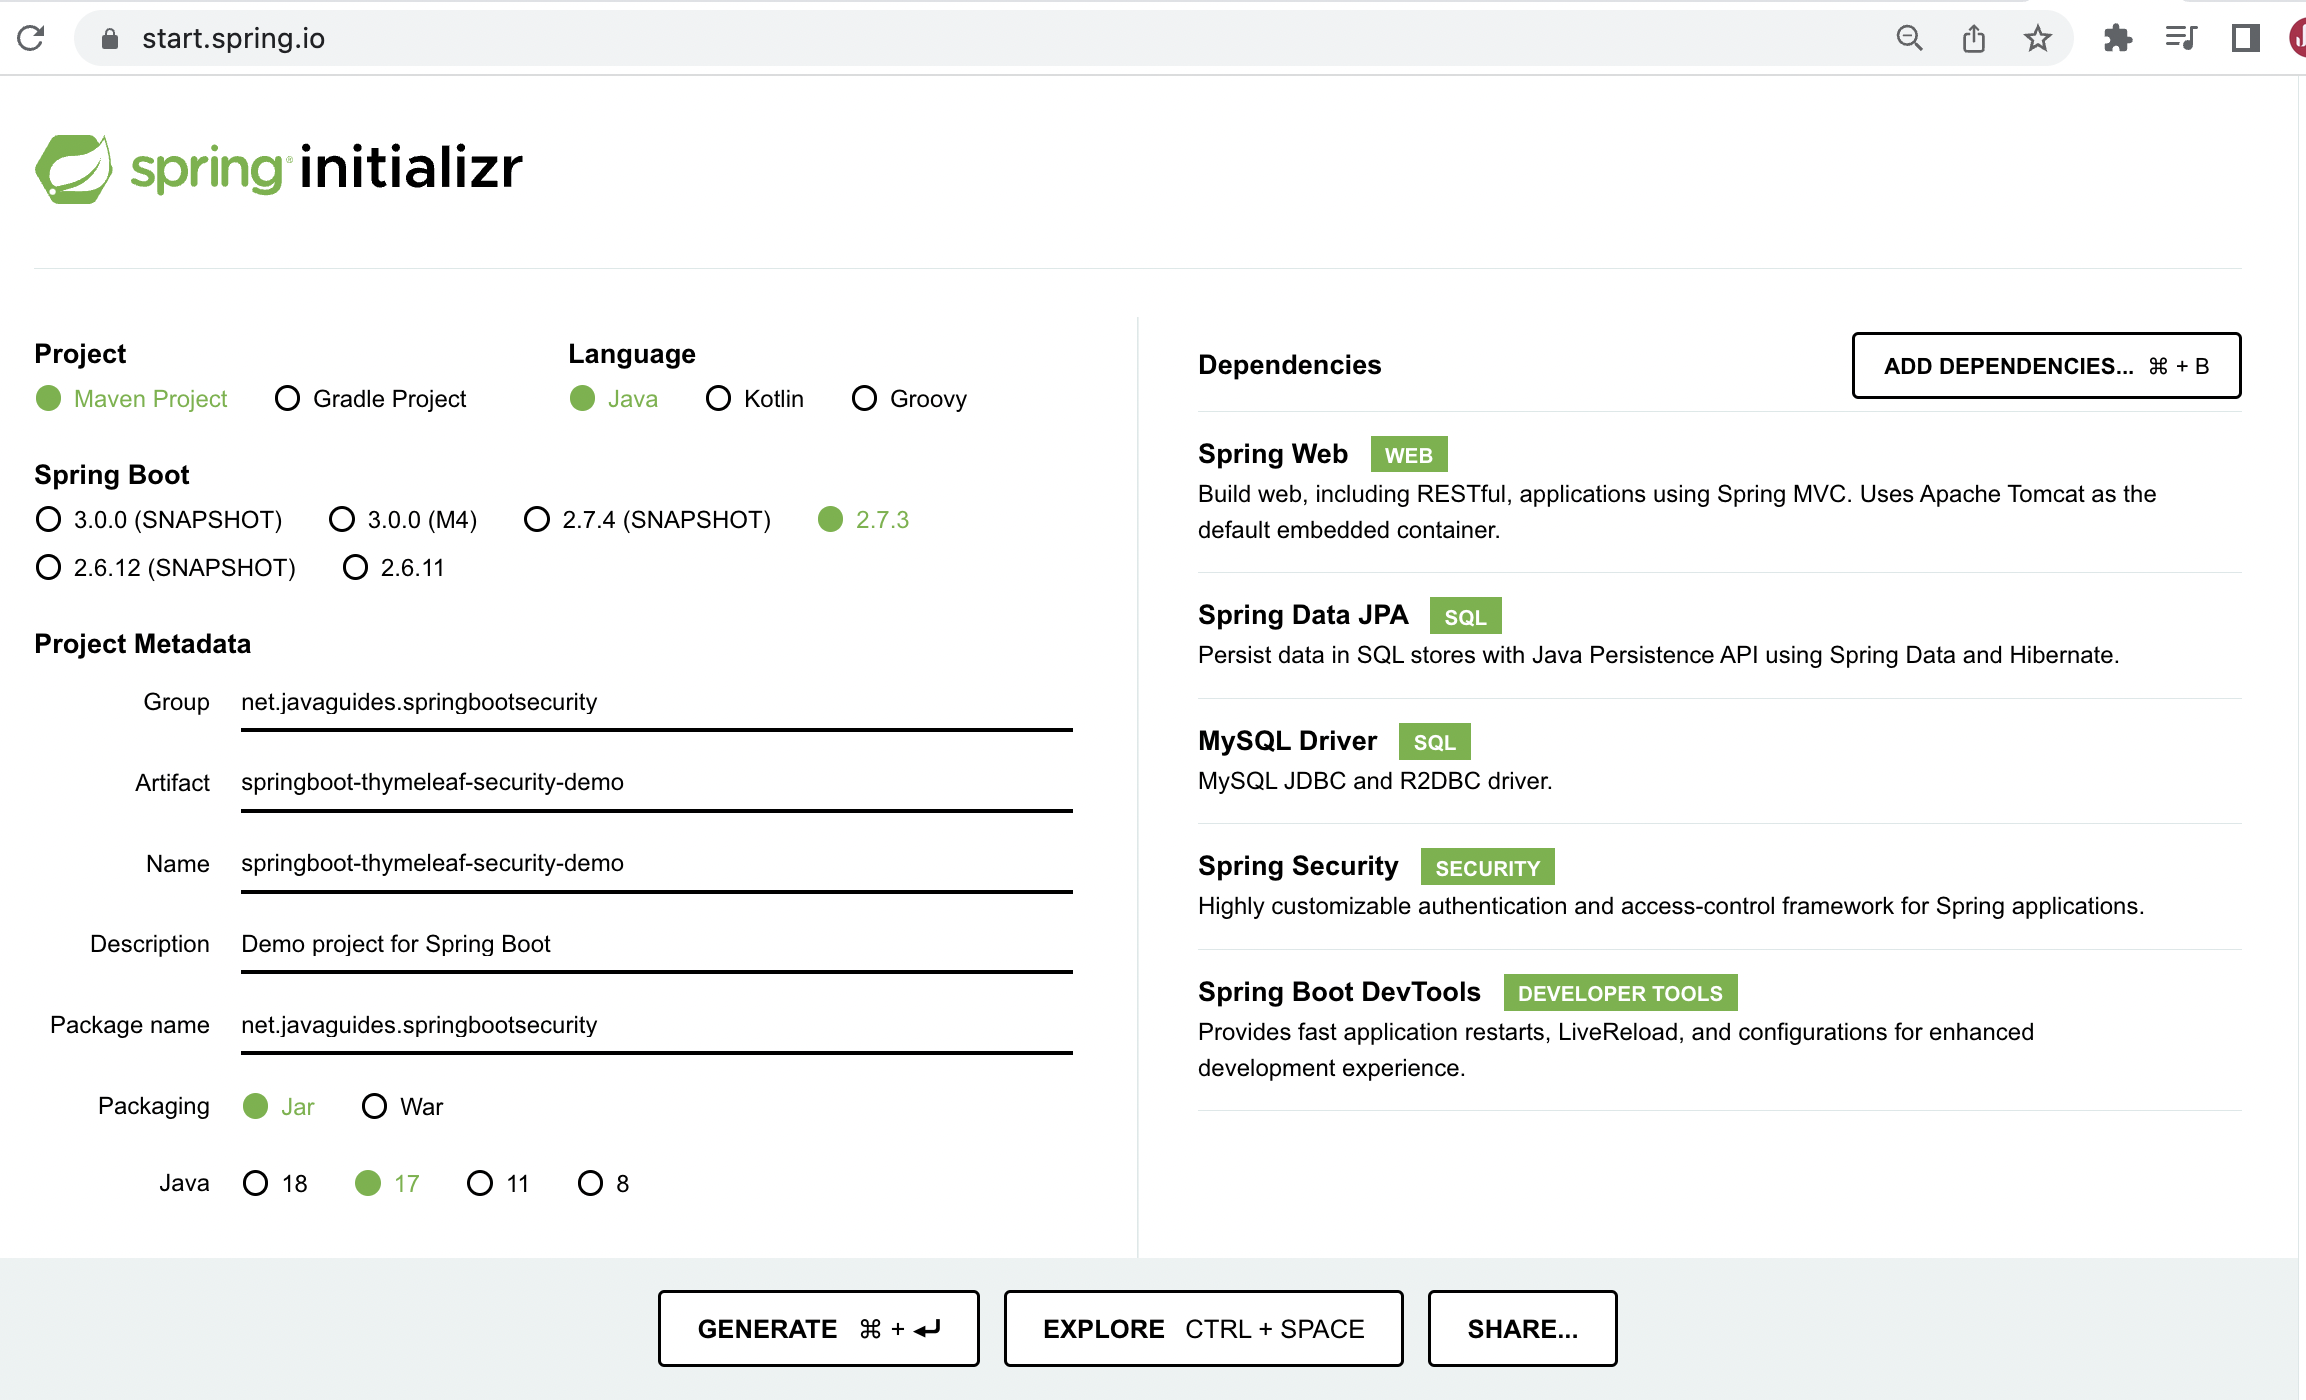Select Java version 11

(498, 1184)
